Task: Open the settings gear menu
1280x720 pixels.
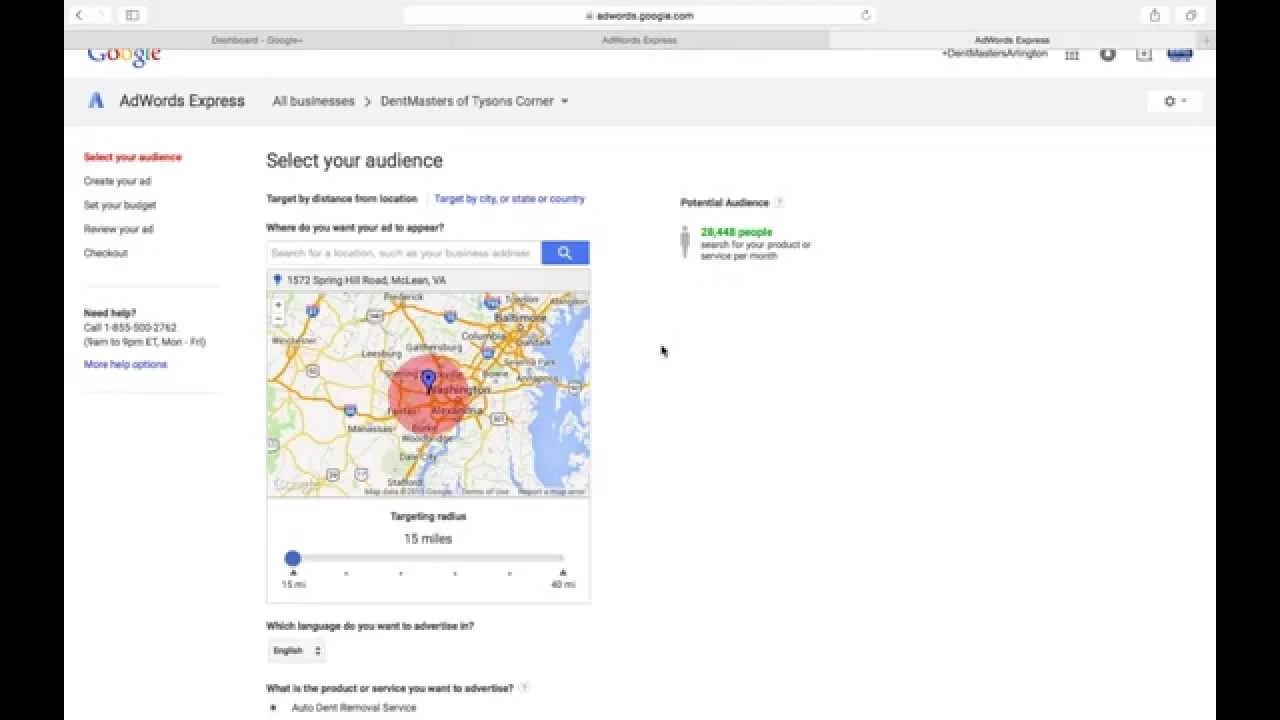Action: pos(1175,101)
